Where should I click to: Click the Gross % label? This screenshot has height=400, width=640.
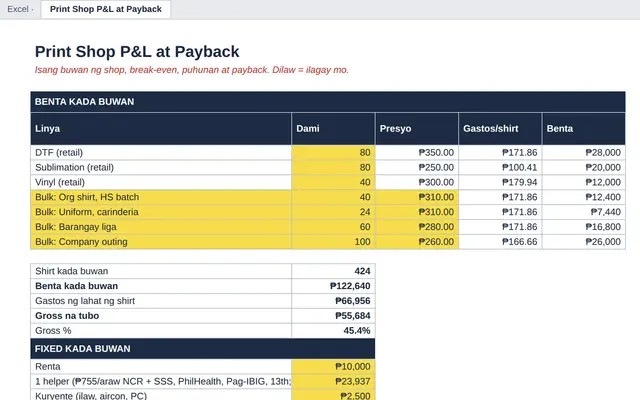click(161, 331)
